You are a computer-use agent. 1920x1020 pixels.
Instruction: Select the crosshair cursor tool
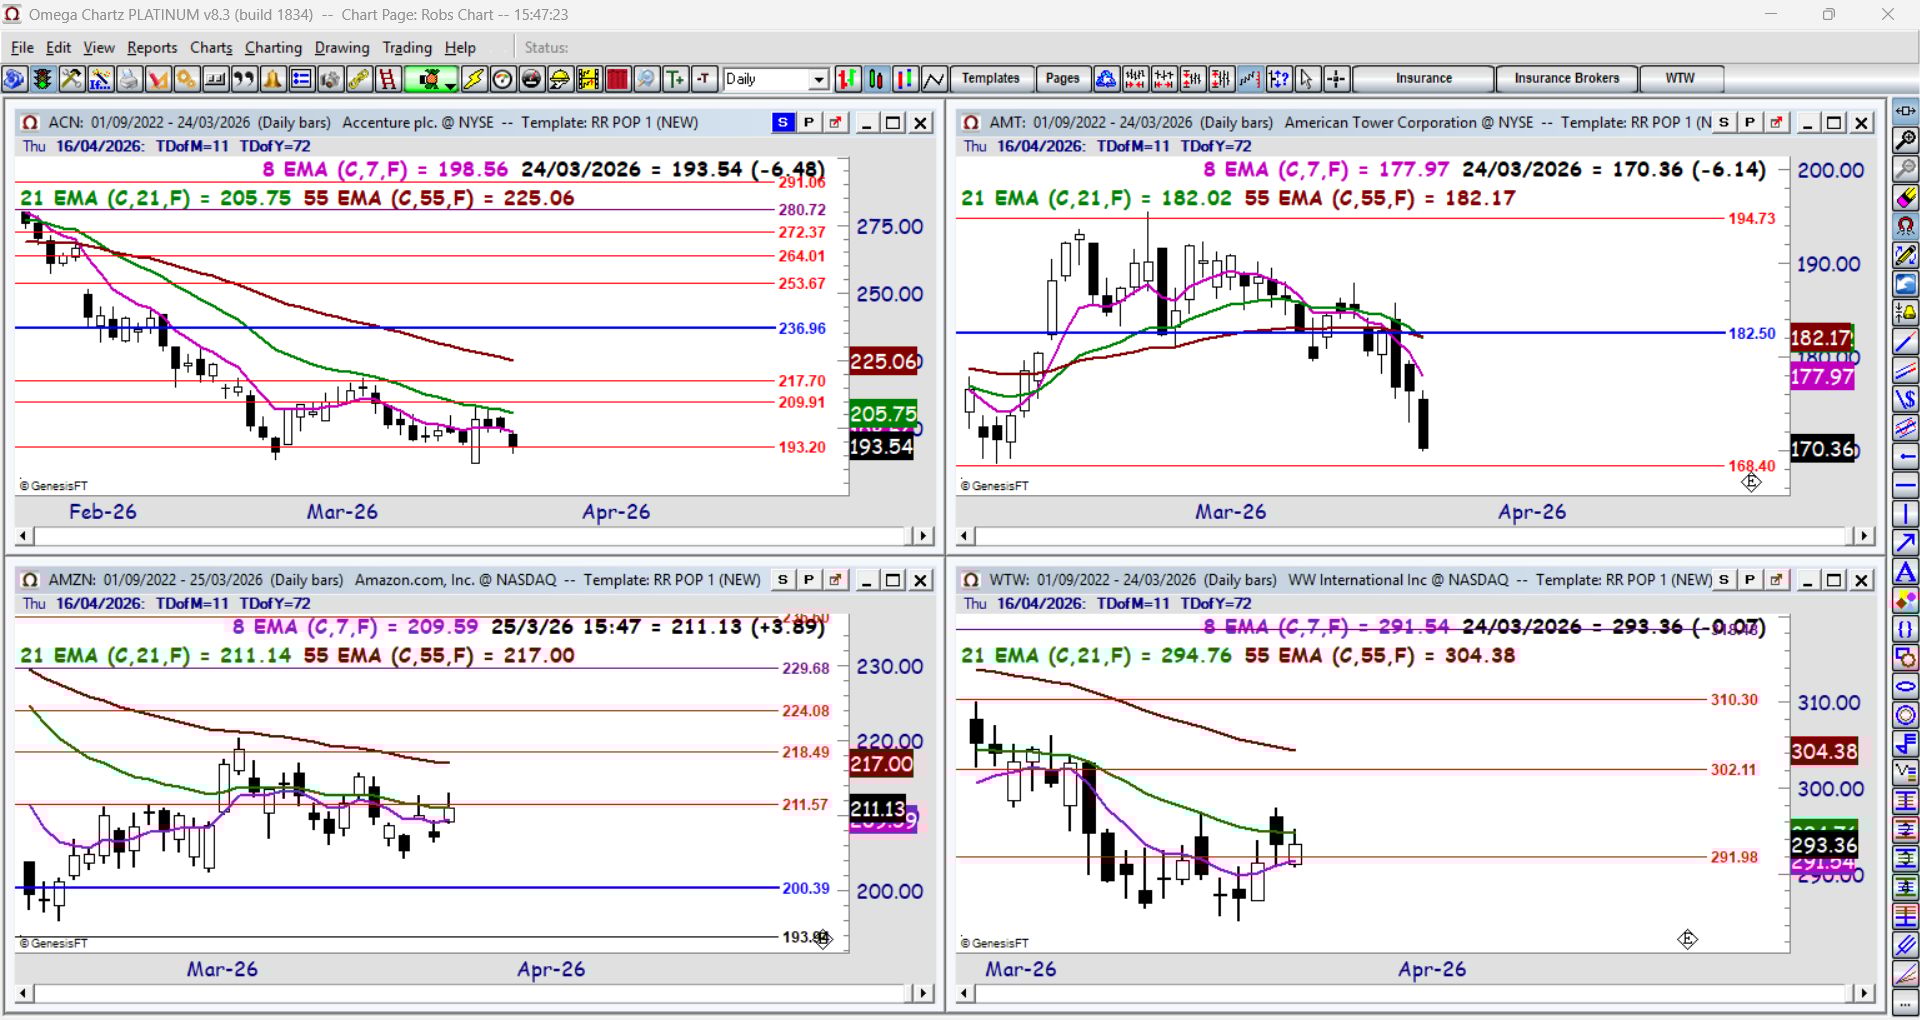1336,79
